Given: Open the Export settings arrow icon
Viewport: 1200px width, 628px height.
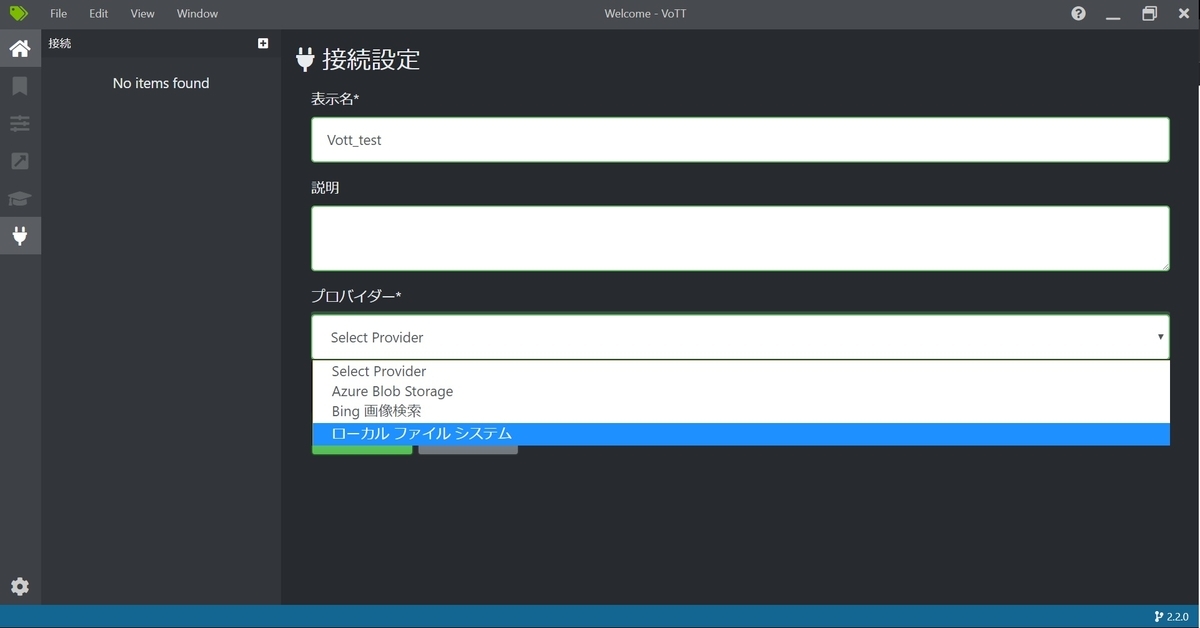Looking at the screenshot, I should coord(20,160).
